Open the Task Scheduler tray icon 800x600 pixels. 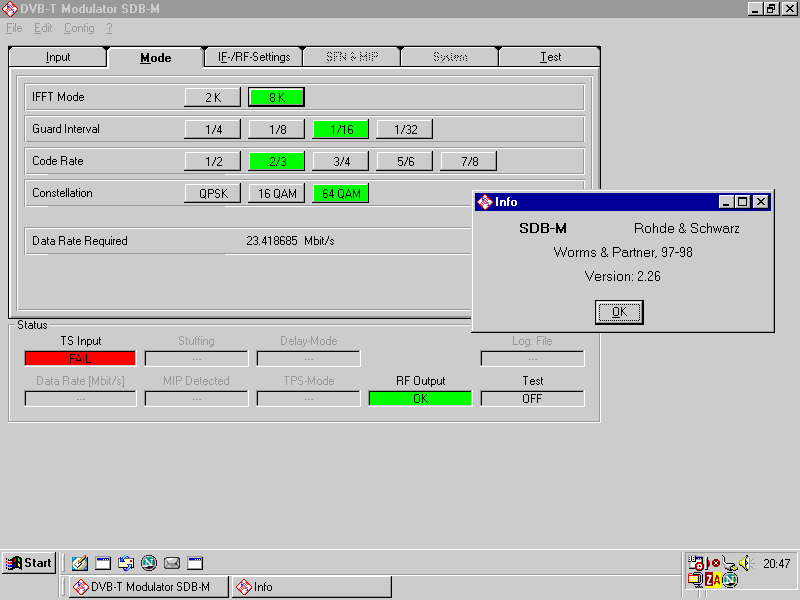coord(695,563)
